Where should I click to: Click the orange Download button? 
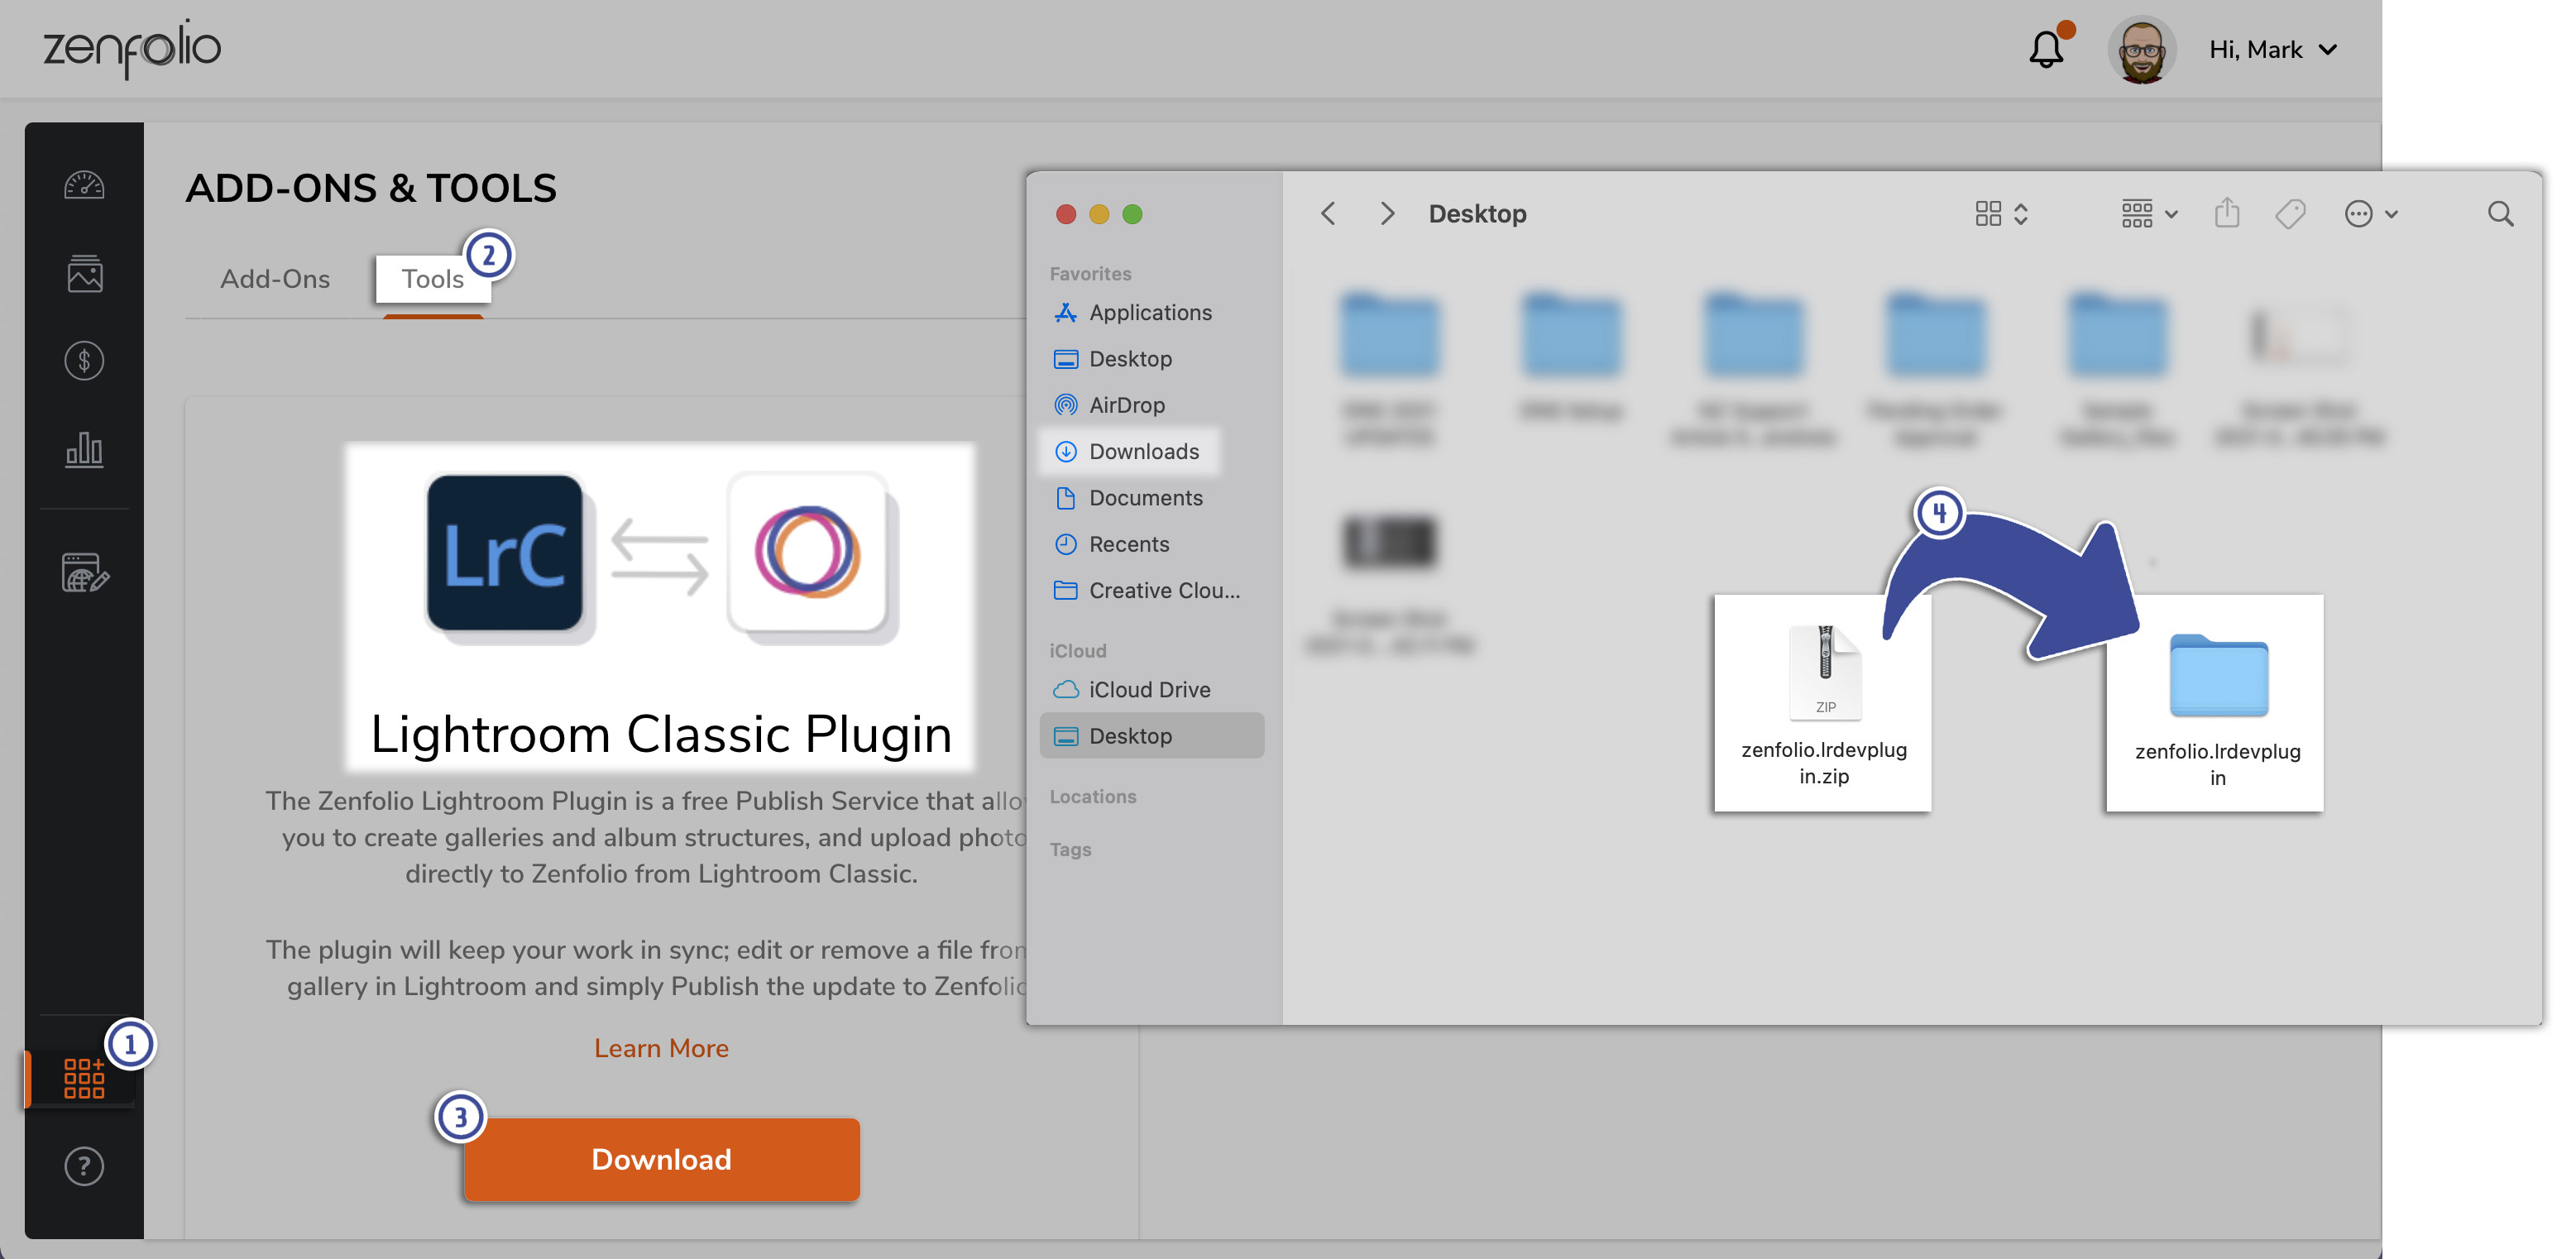(x=661, y=1159)
